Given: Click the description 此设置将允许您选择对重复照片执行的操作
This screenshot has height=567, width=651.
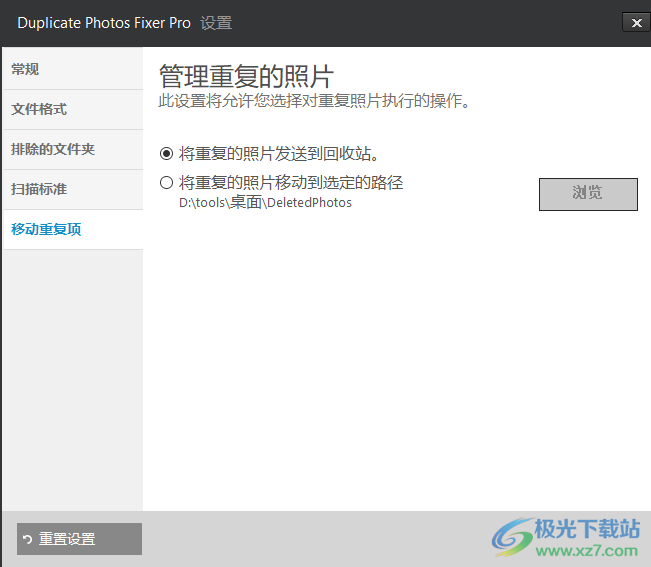Looking at the screenshot, I should [x=314, y=101].
